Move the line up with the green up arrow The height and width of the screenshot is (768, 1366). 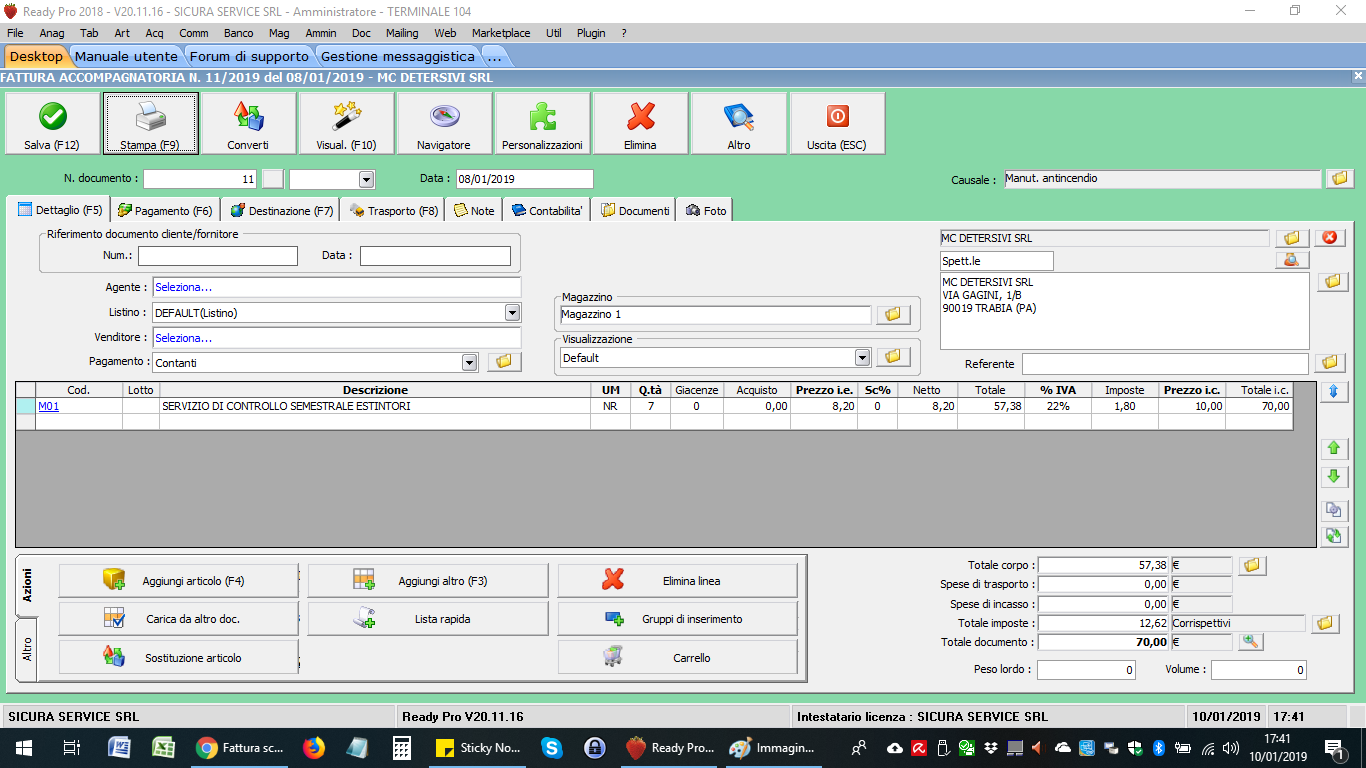coord(1334,449)
